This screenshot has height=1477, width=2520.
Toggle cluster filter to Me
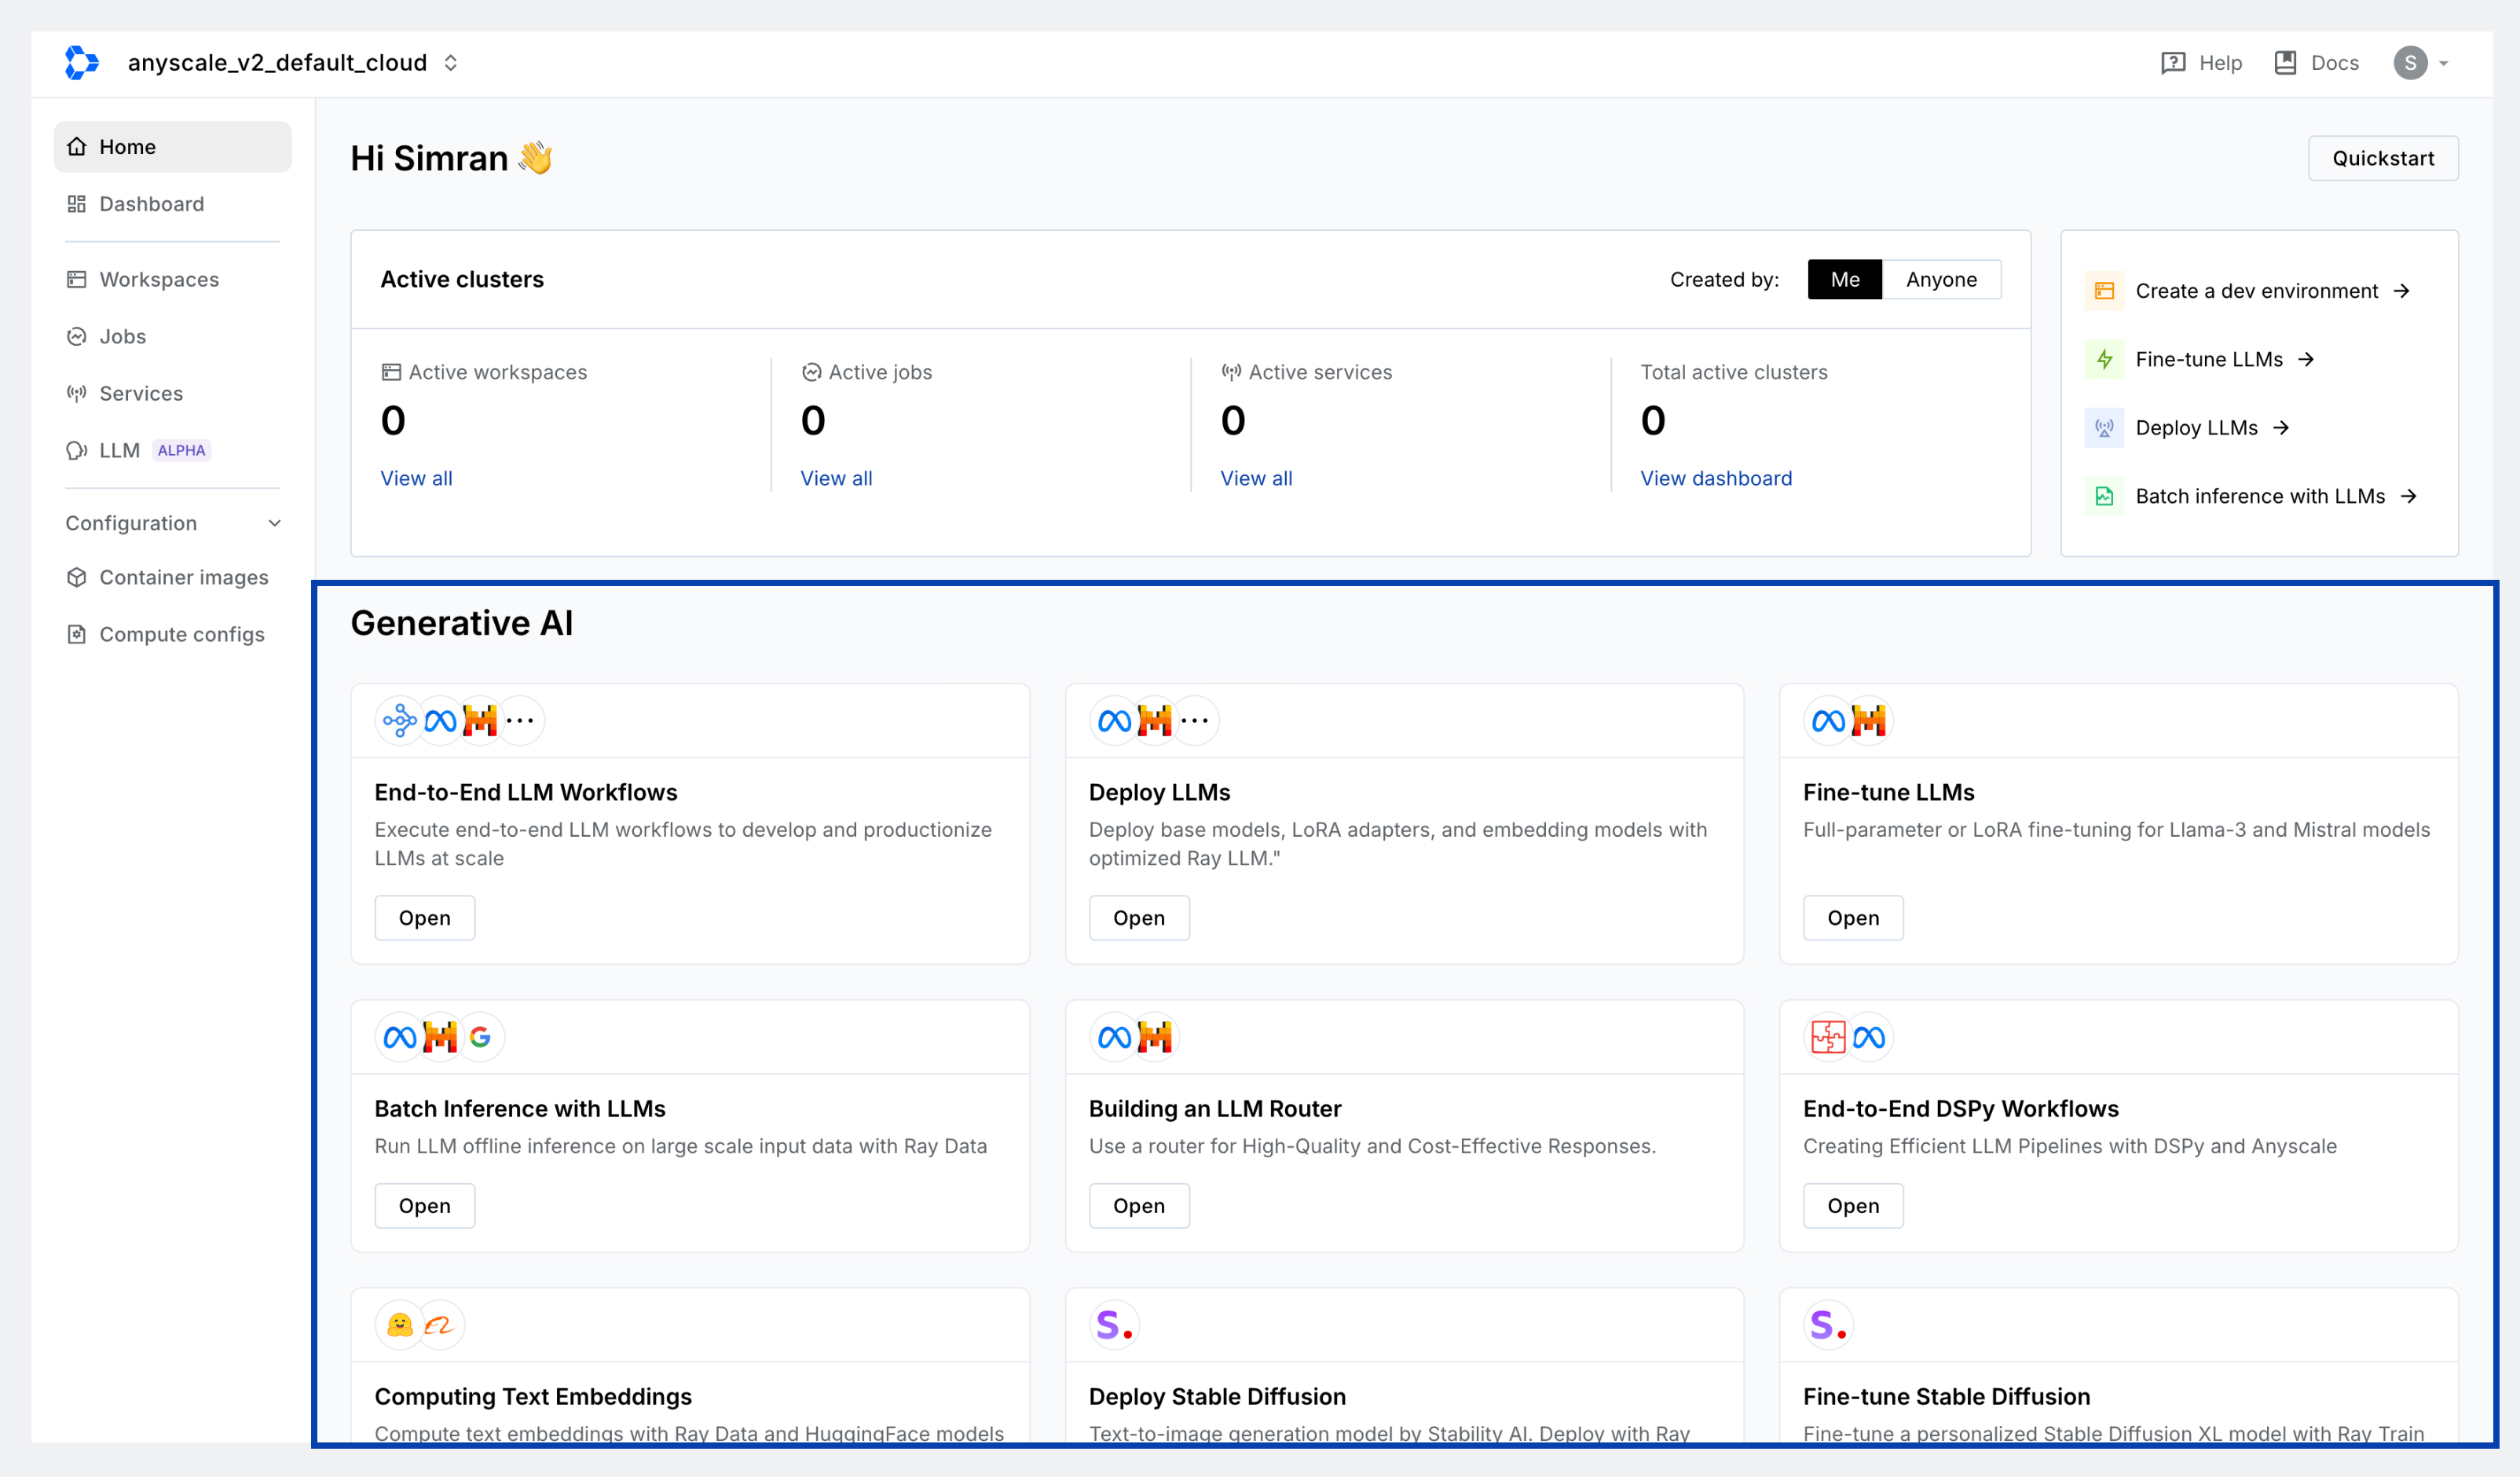tap(1845, 278)
